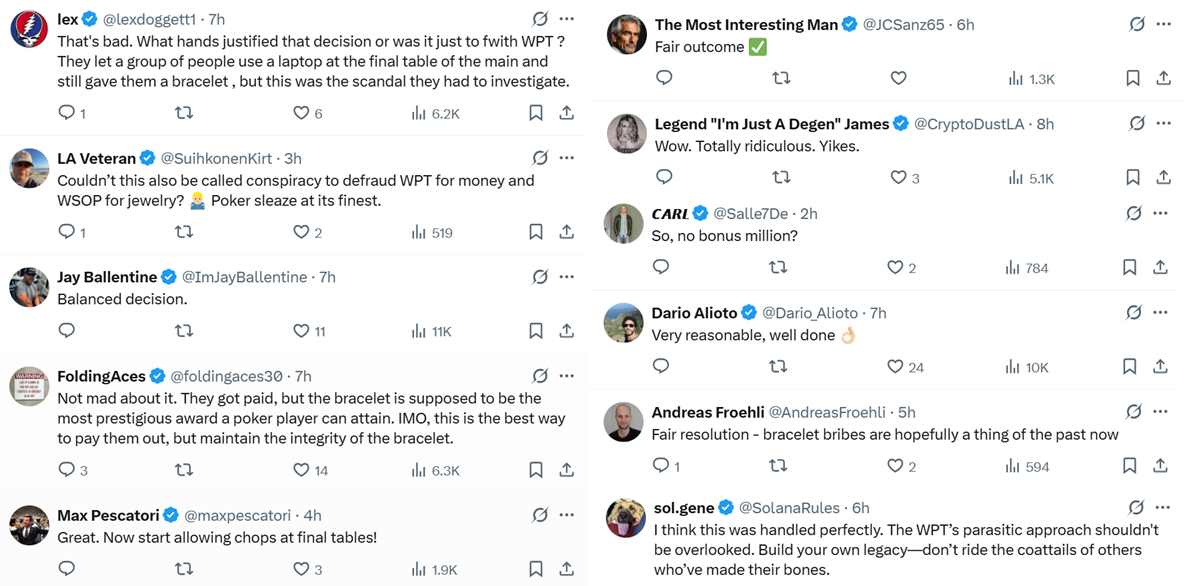The width and height of the screenshot is (1184, 586).
Task: Bookmark the FoldingAces tweet
Action: [x=536, y=469]
